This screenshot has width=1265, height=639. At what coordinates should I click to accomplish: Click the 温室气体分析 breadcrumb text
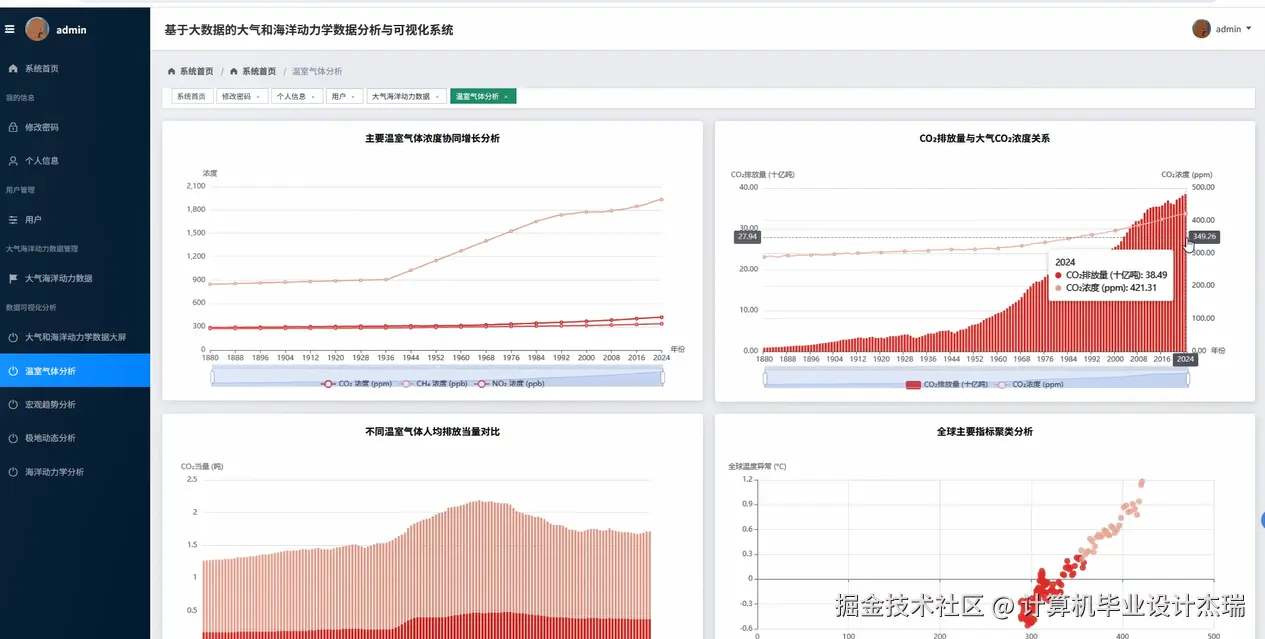click(x=317, y=71)
